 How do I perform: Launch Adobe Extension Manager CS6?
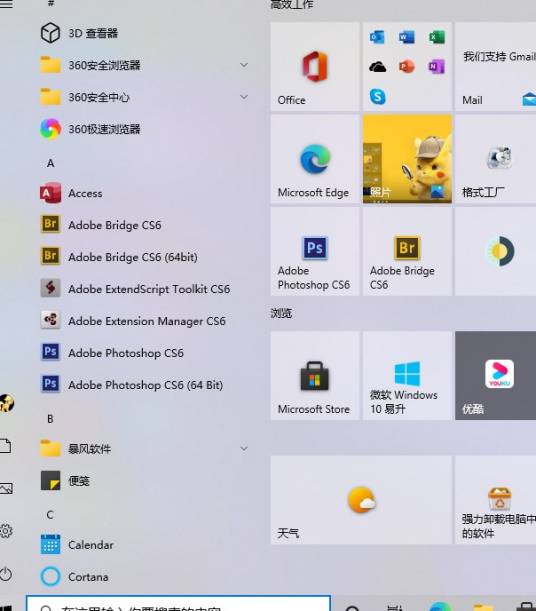click(145, 321)
